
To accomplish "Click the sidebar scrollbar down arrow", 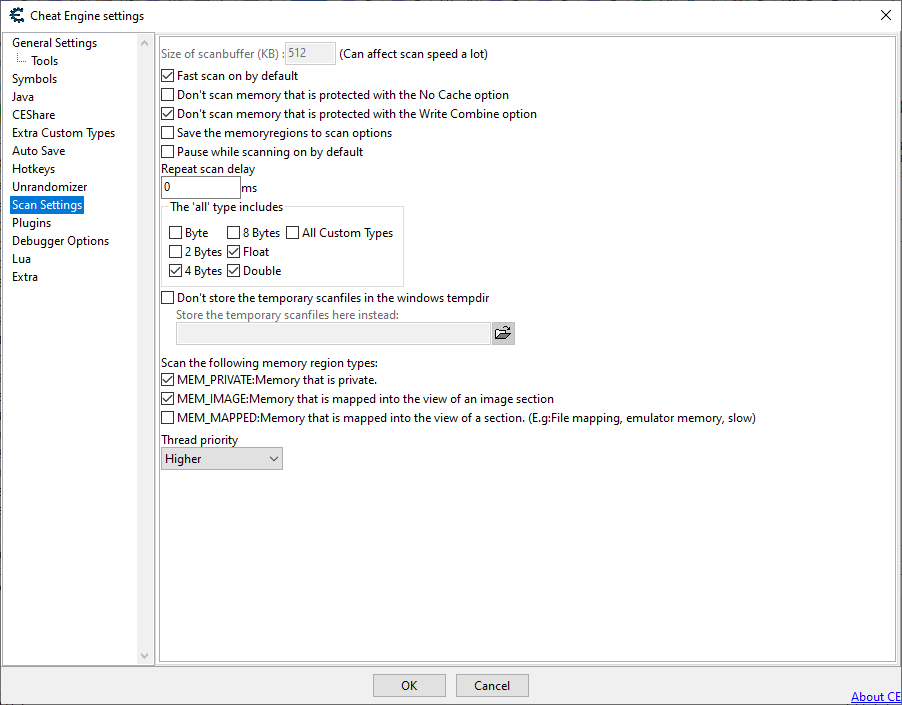I will [x=145, y=656].
